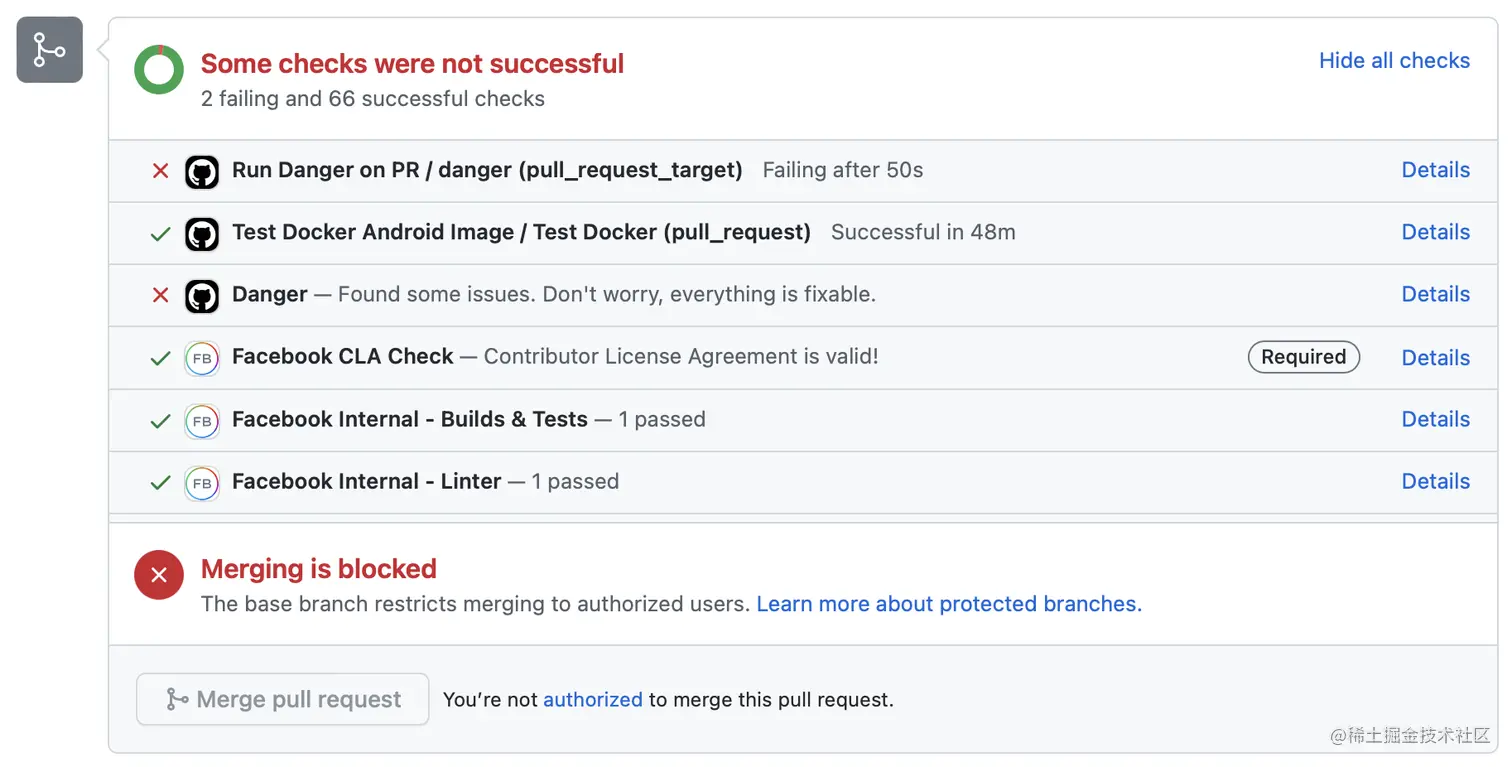
Task: Open Details for Test Docker Android Image
Action: point(1435,232)
